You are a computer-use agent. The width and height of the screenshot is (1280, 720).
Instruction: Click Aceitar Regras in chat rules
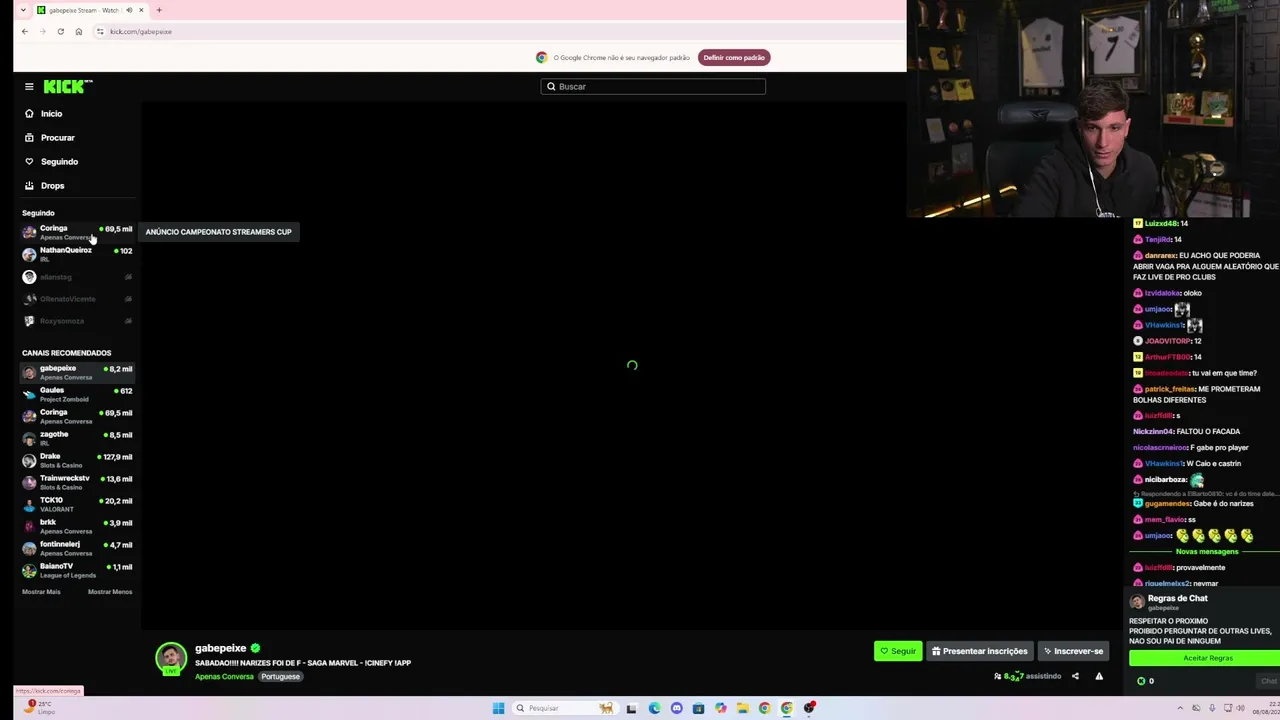coord(1204,658)
